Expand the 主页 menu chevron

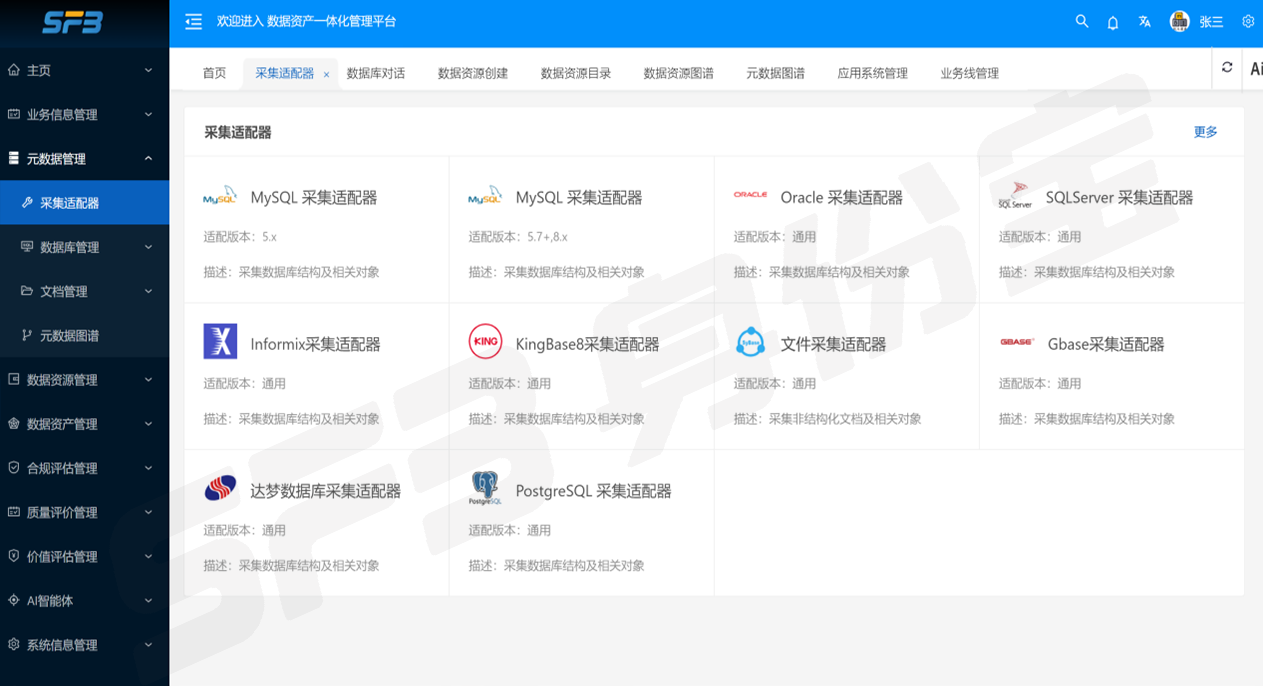click(148, 70)
